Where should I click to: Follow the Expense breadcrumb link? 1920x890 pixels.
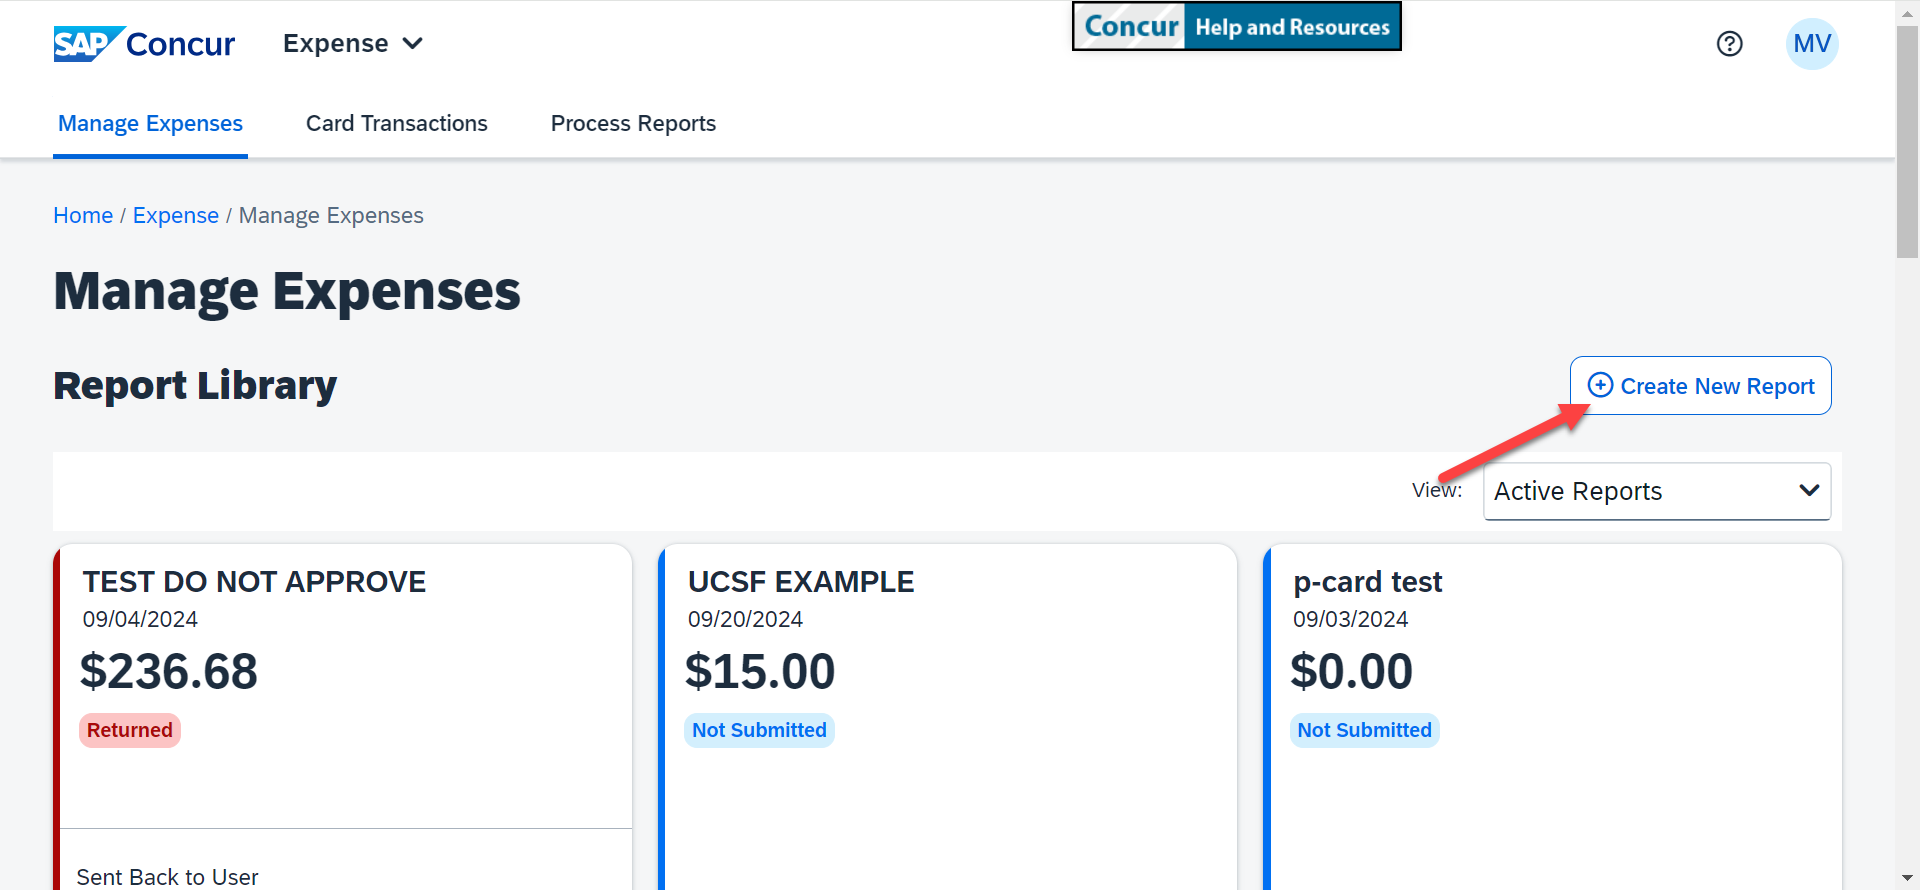click(x=176, y=216)
